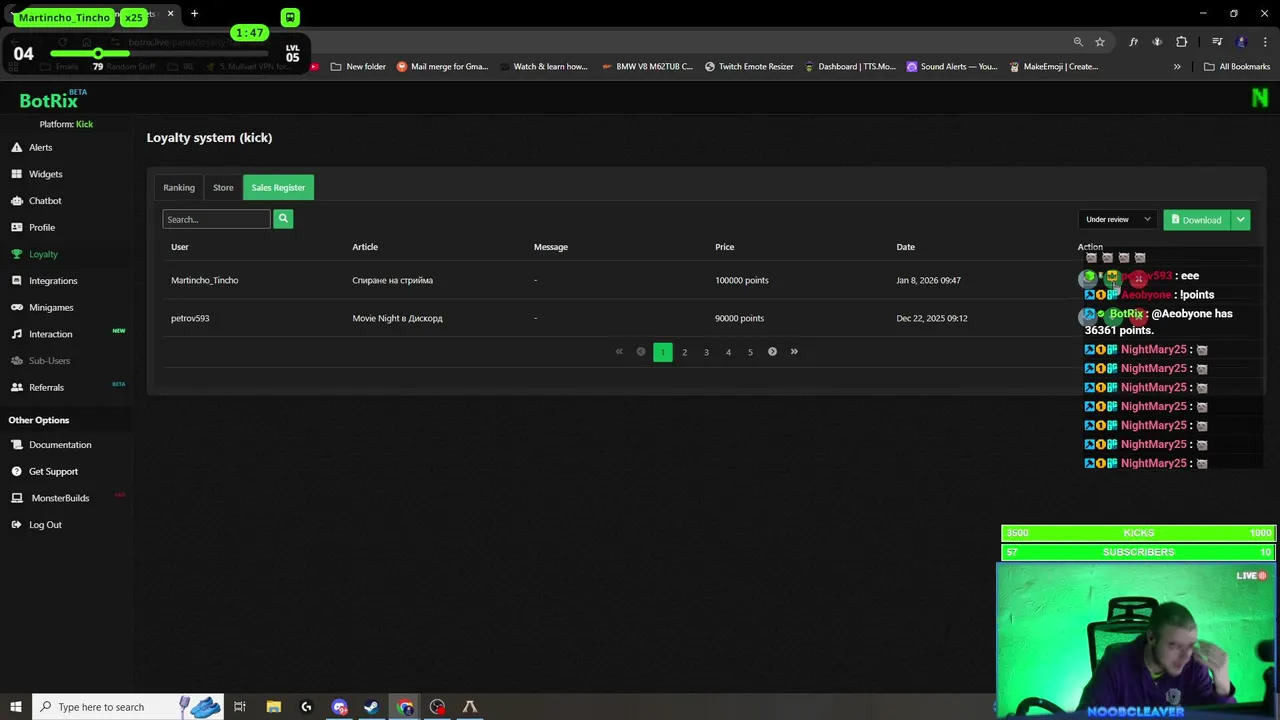The height and width of the screenshot is (720, 1280).
Task: Open the Chrome profile avatar
Action: click(x=1241, y=42)
